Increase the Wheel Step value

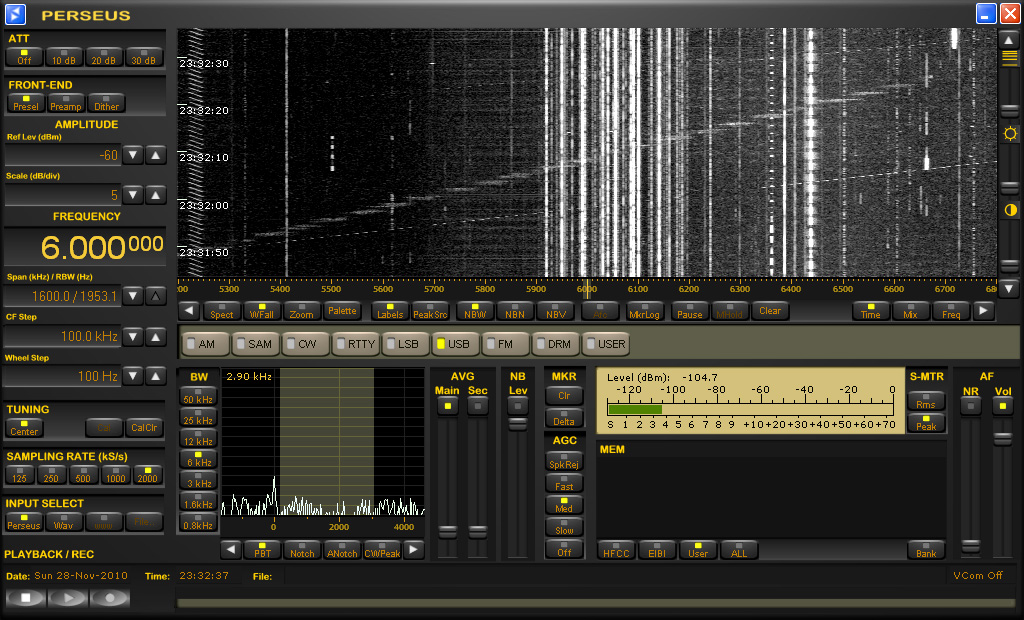[155, 376]
